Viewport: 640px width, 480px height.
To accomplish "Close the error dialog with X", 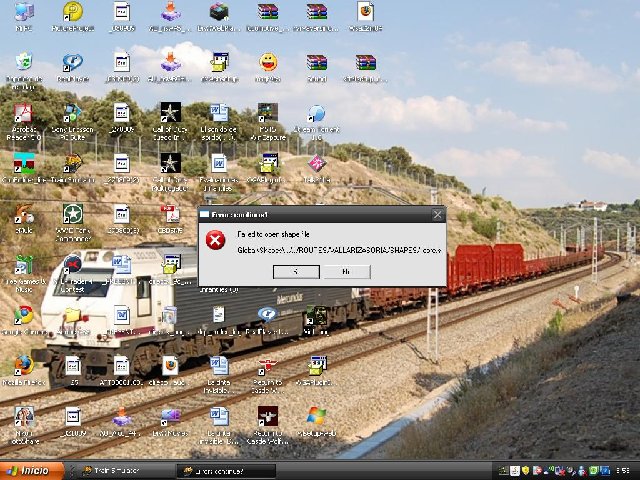I will [437, 214].
